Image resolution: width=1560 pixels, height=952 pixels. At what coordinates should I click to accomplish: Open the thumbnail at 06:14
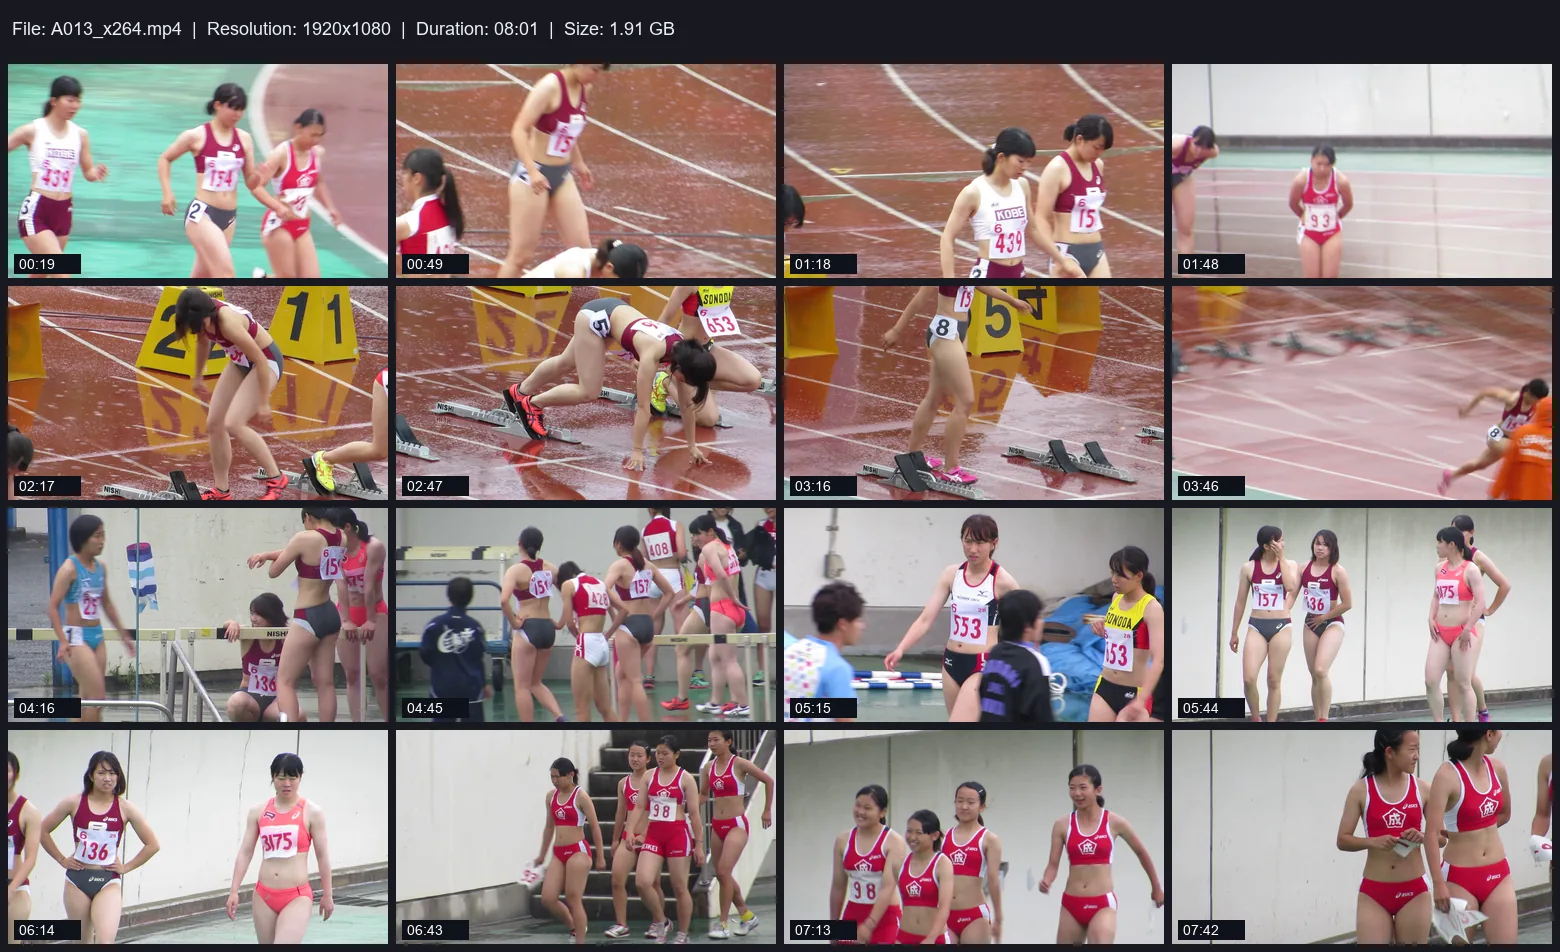[x=198, y=837]
